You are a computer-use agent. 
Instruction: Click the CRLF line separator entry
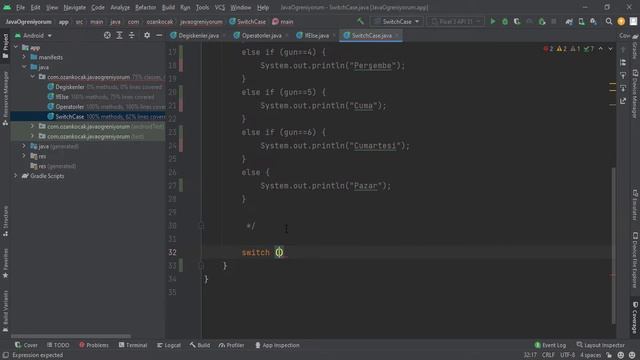(x=548, y=355)
